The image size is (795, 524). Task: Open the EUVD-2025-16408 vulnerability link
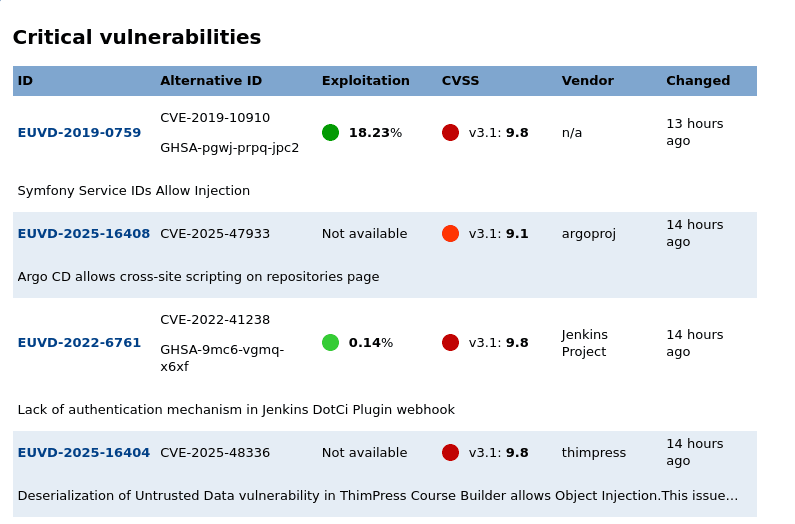click(x=83, y=234)
